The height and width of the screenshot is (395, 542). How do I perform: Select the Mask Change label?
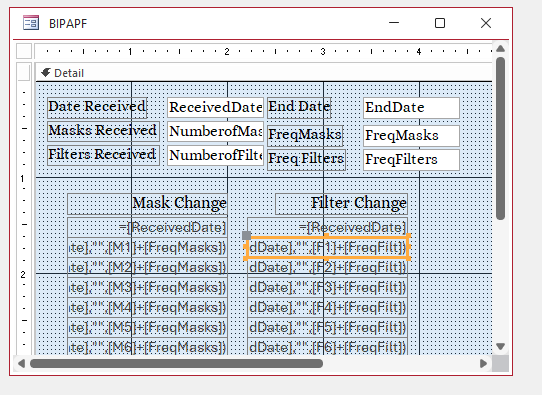[148, 204]
